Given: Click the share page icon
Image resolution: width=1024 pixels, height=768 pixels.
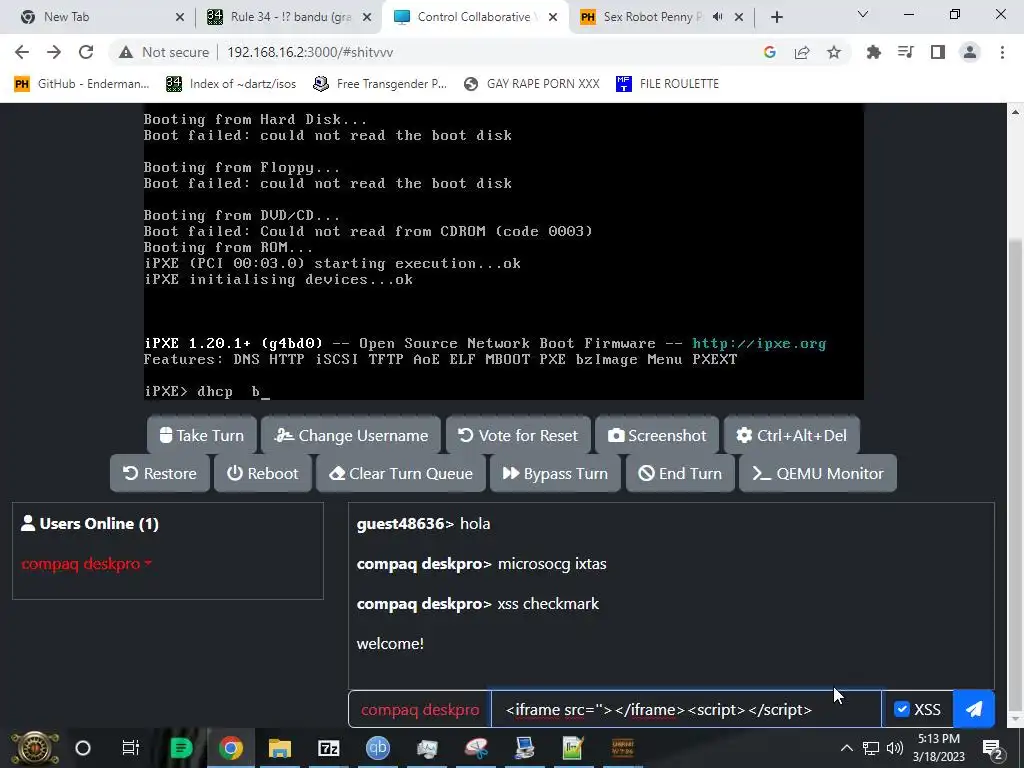Looking at the screenshot, I should [802, 52].
